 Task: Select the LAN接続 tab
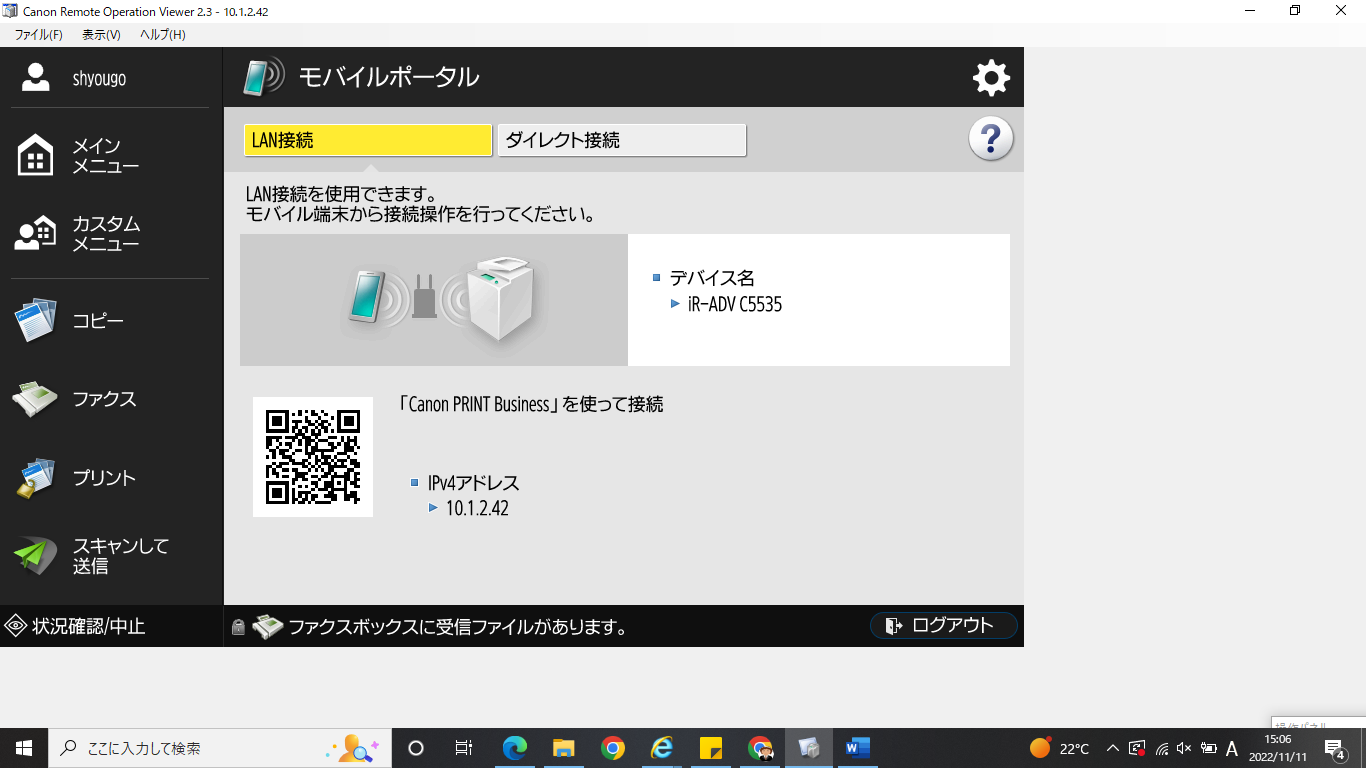tap(368, 140)
